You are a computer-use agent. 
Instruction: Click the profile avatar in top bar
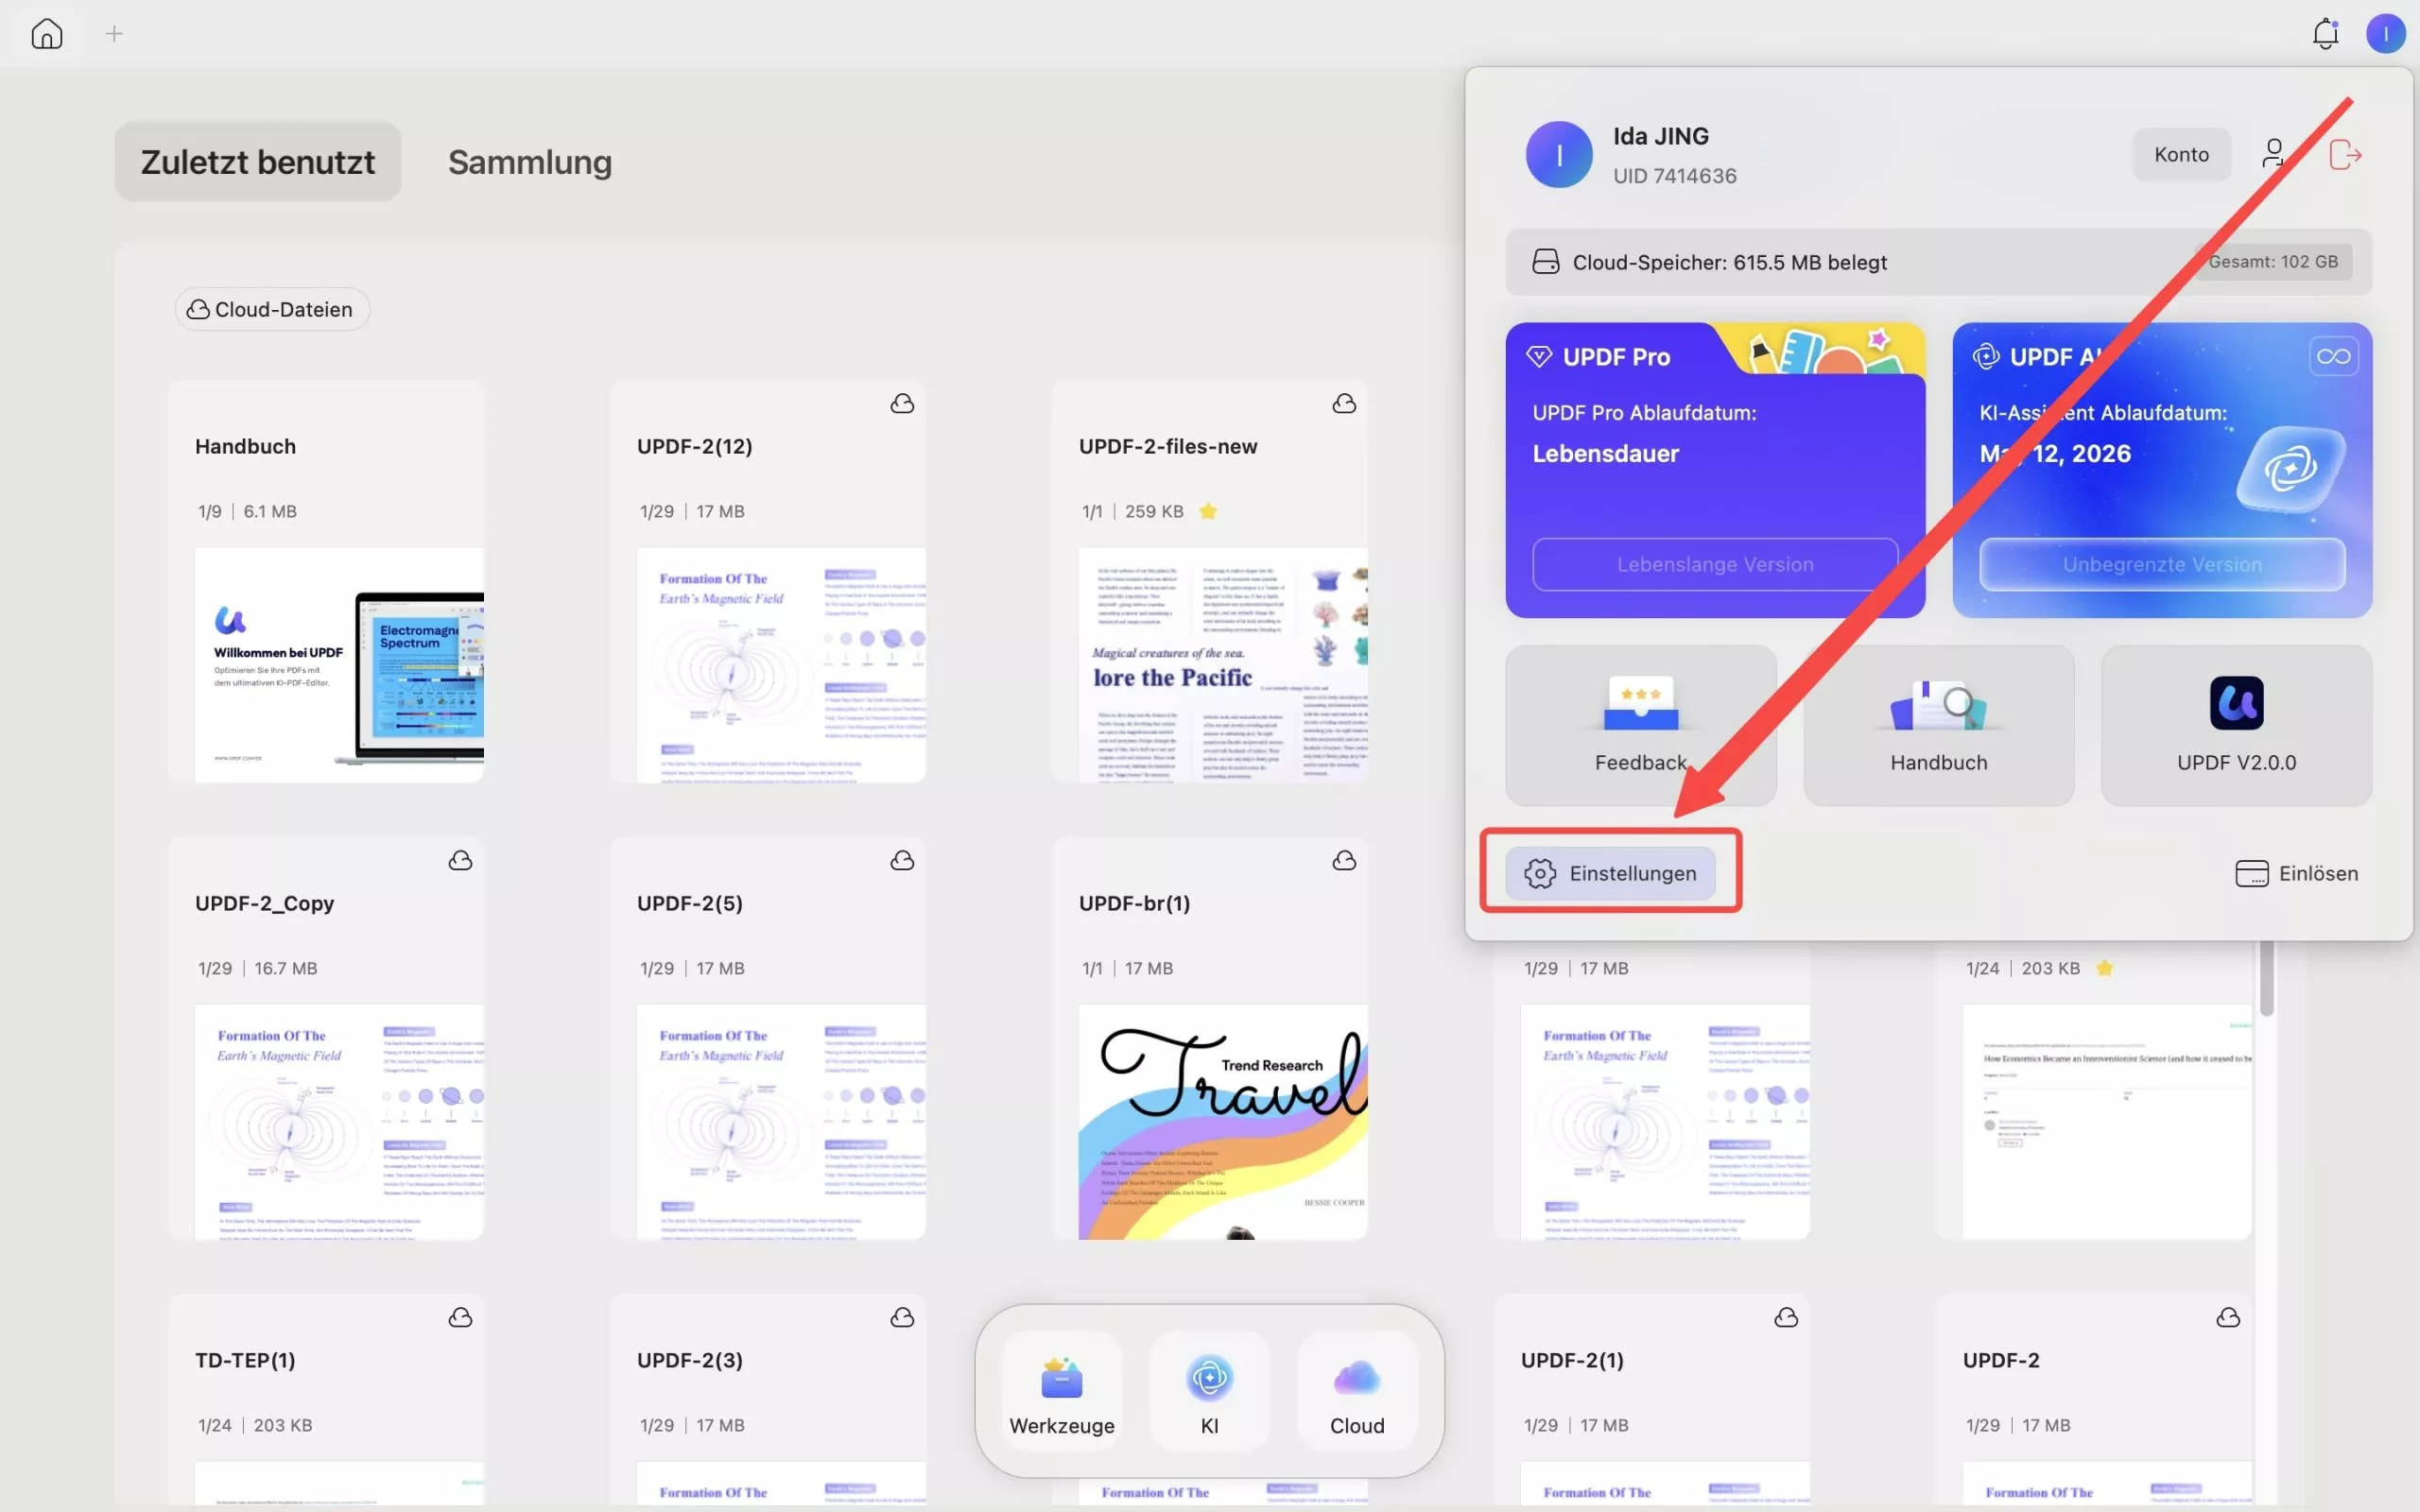tap(2385, 34)
